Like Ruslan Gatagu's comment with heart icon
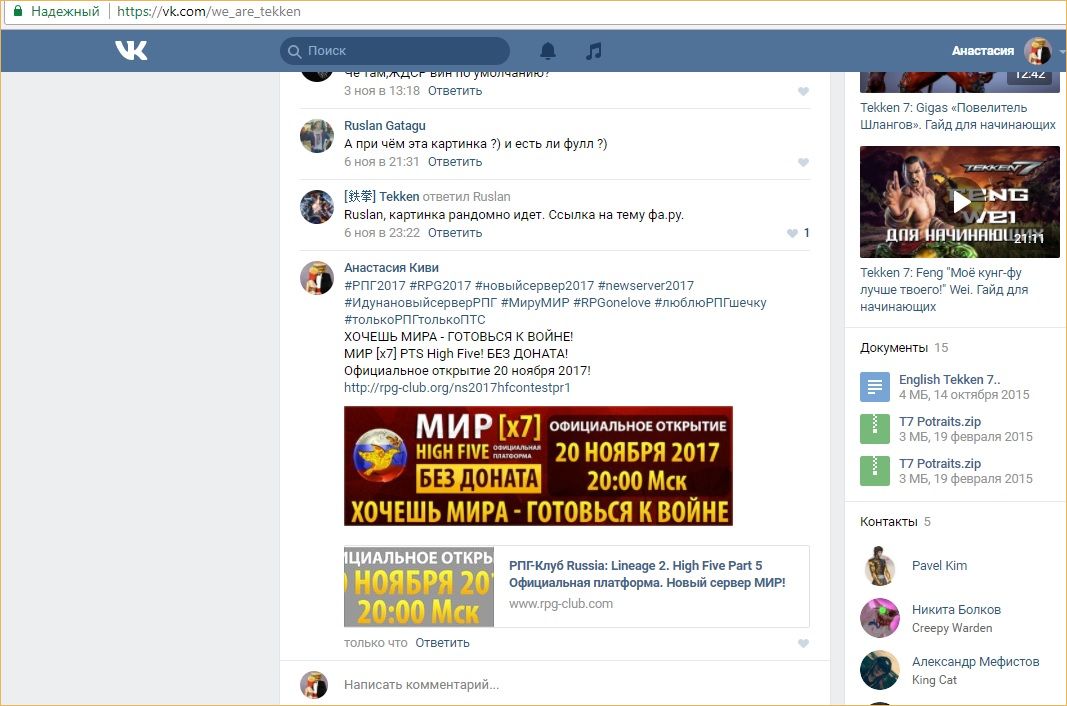The height and width of the screenshot is (706, 1067). pyautogui.click(x=803, y=162)
